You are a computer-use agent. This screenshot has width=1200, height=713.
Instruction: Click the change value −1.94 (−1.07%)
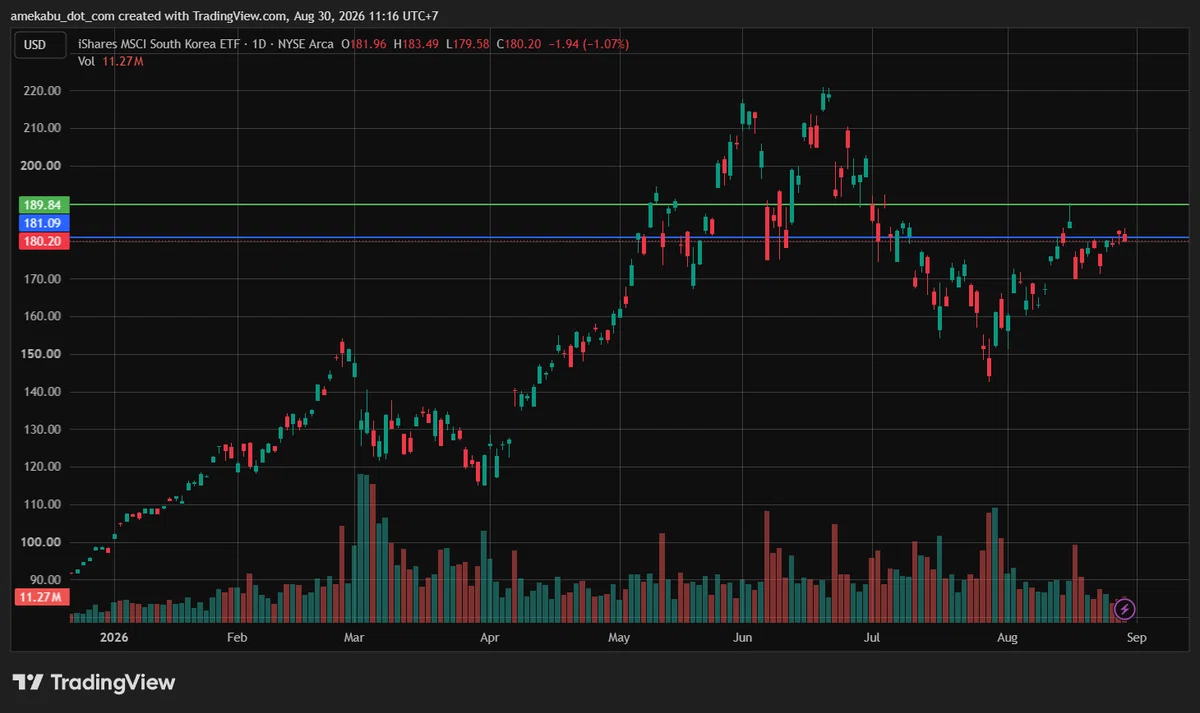(x=588, y=44)
